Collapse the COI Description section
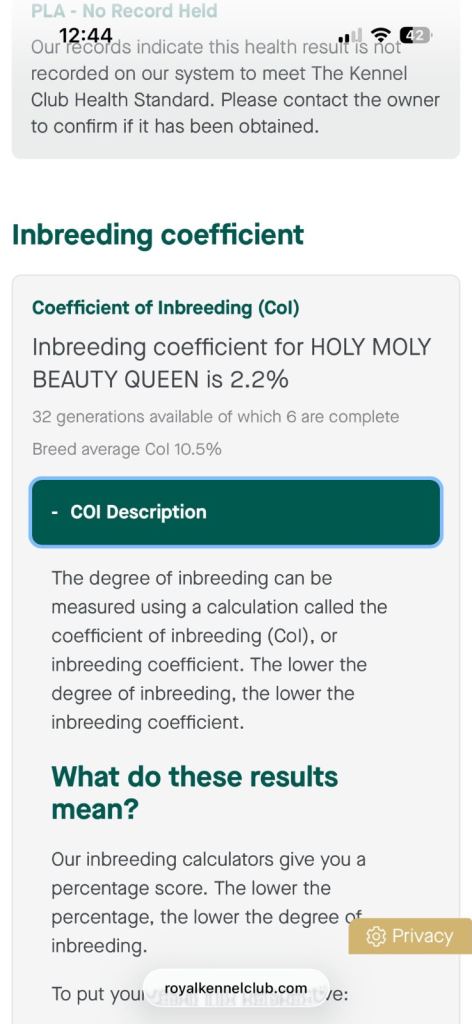Screen dimensions: 472x1024 click(236, 512)
